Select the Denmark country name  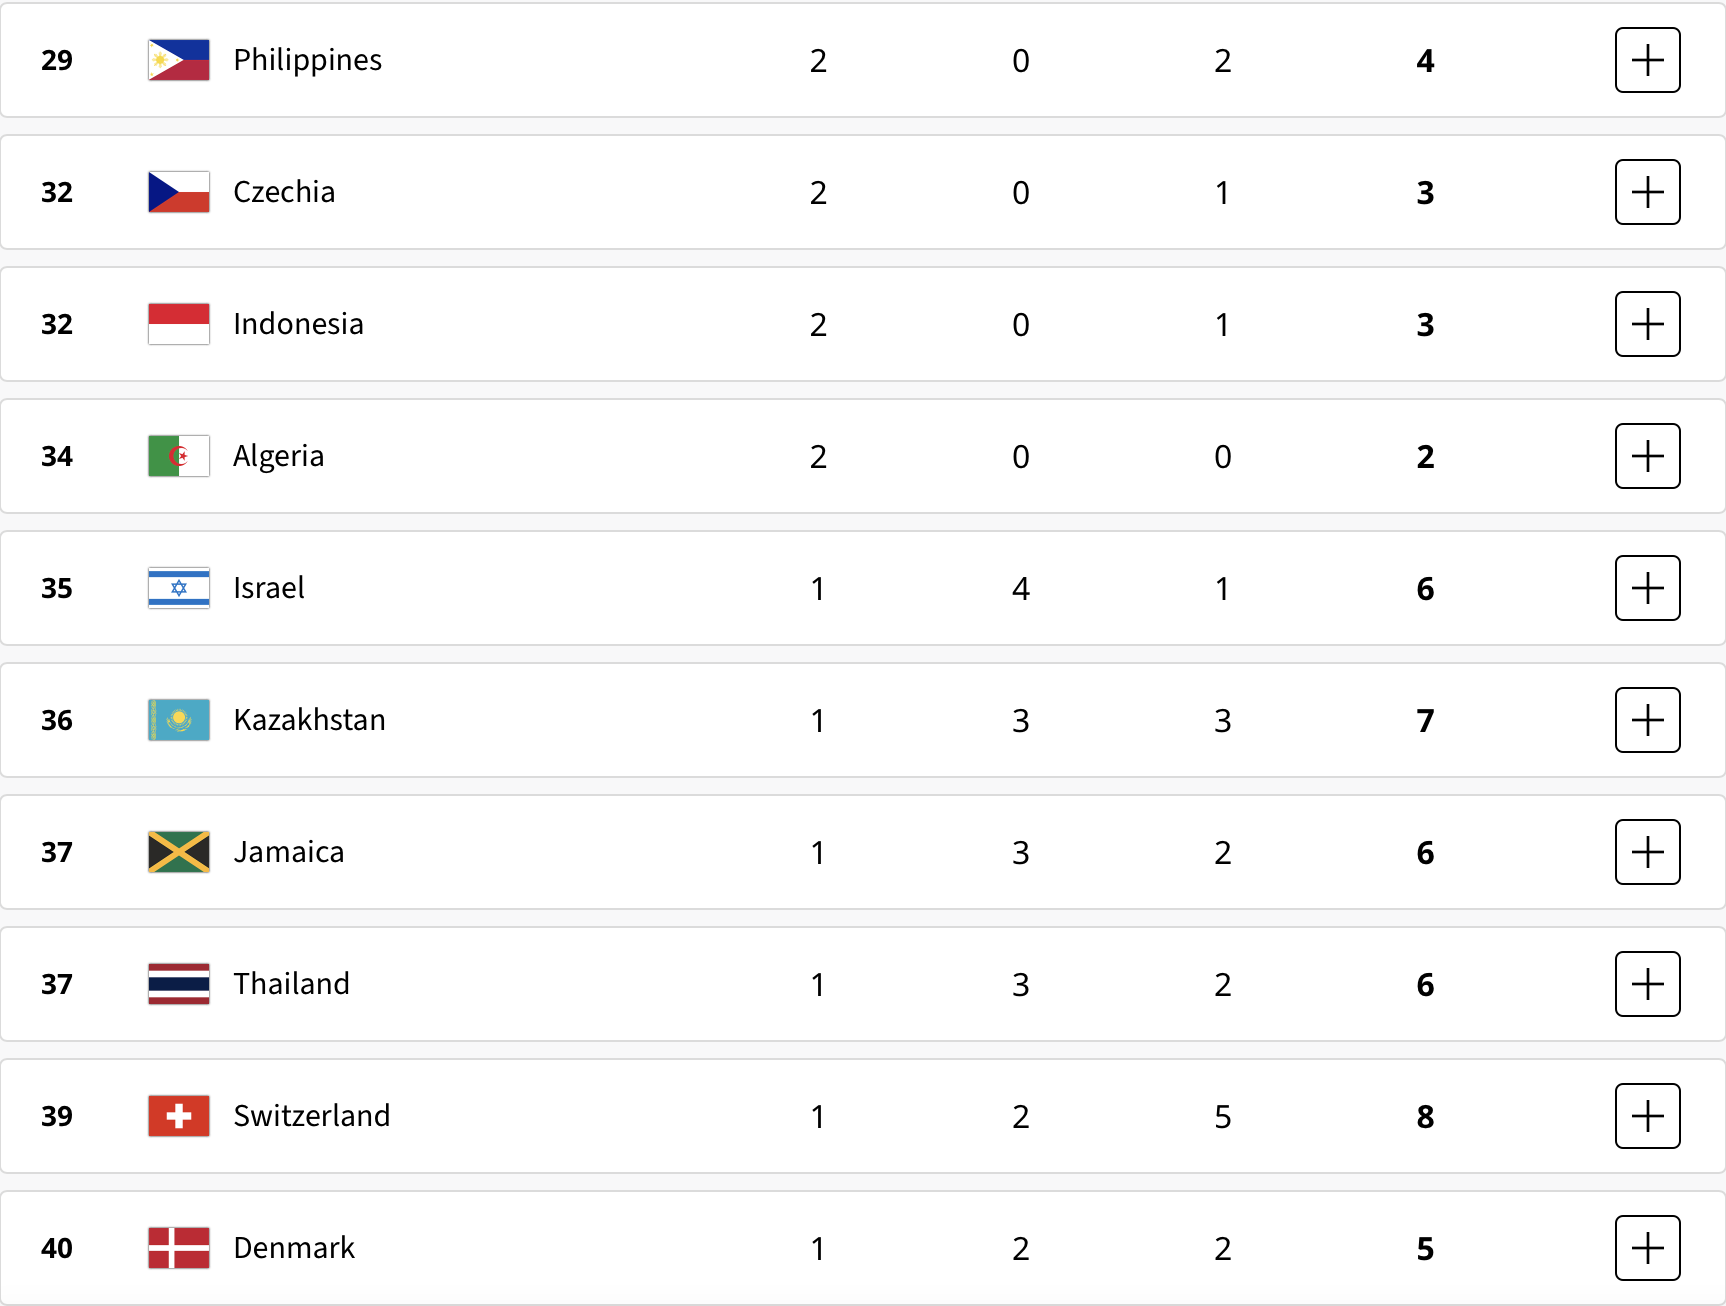click(294, 1248)
